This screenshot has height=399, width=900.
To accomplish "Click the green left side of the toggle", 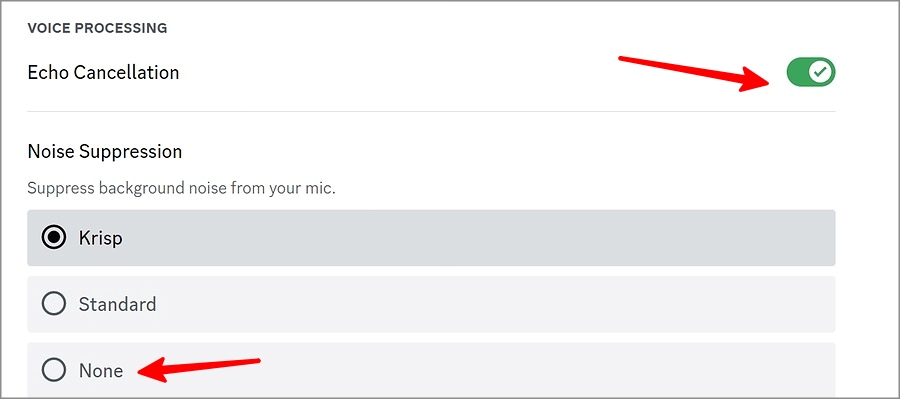I will pos(798,72).
